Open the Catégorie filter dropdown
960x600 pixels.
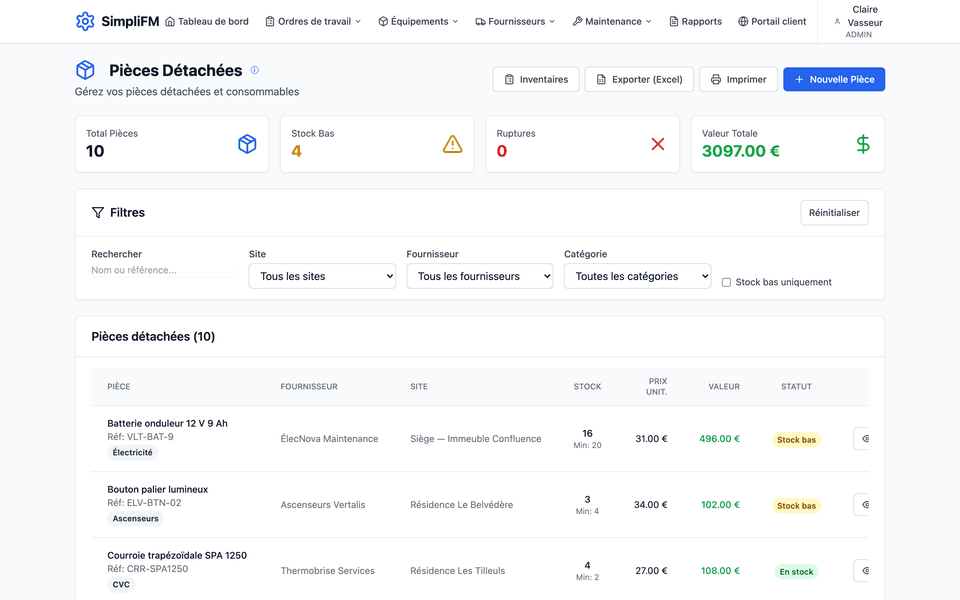tap(637, 276)
